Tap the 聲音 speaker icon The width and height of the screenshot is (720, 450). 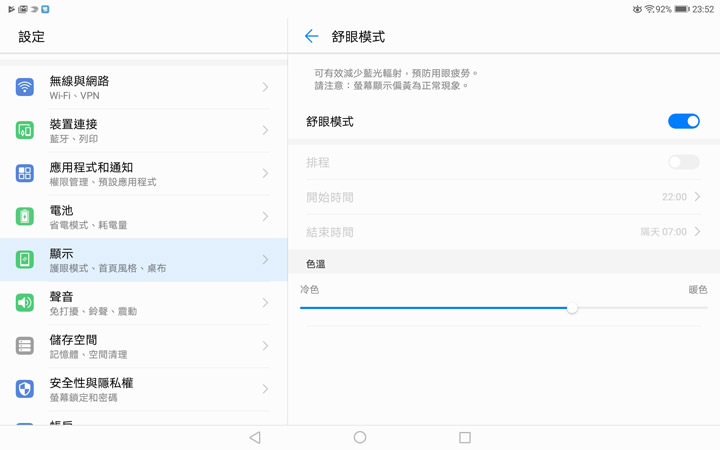pos(25,303)
